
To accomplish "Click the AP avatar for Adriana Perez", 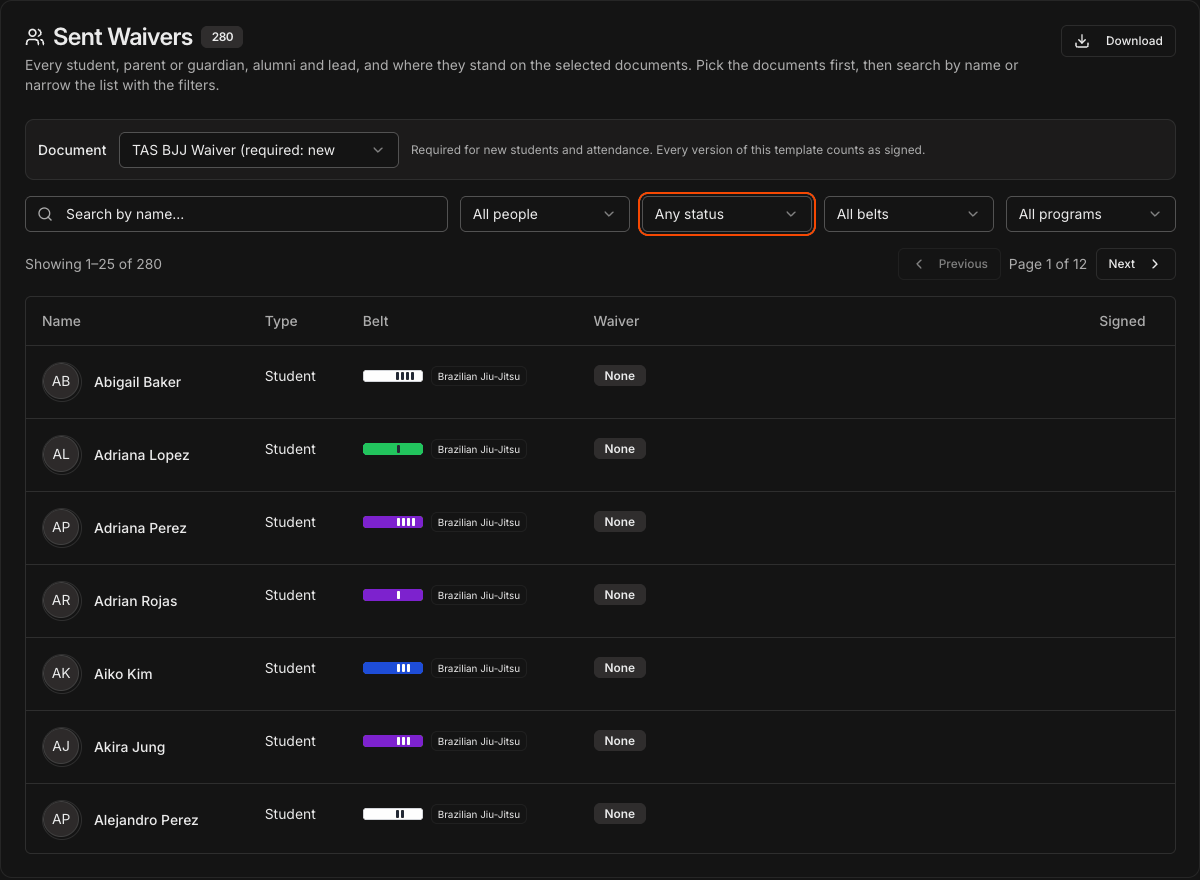I will point(61,528).
